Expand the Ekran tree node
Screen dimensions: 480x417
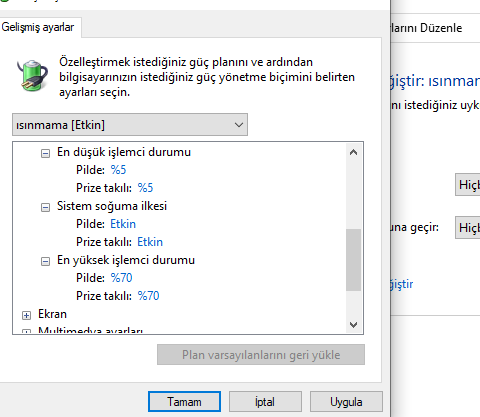26,315
